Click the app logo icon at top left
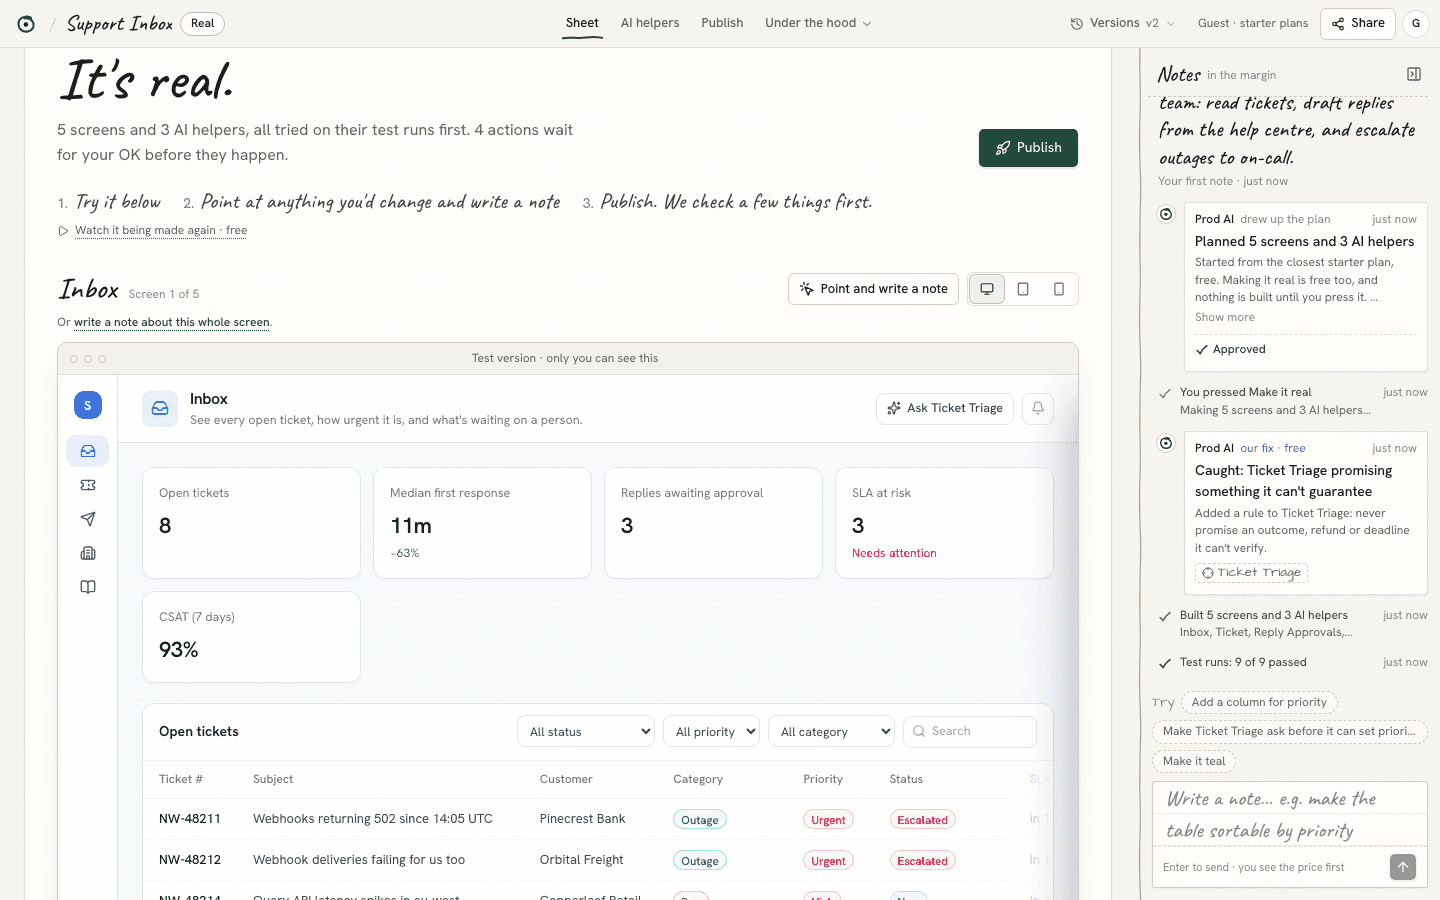1440x900 pixels. (x=26, y=24)
